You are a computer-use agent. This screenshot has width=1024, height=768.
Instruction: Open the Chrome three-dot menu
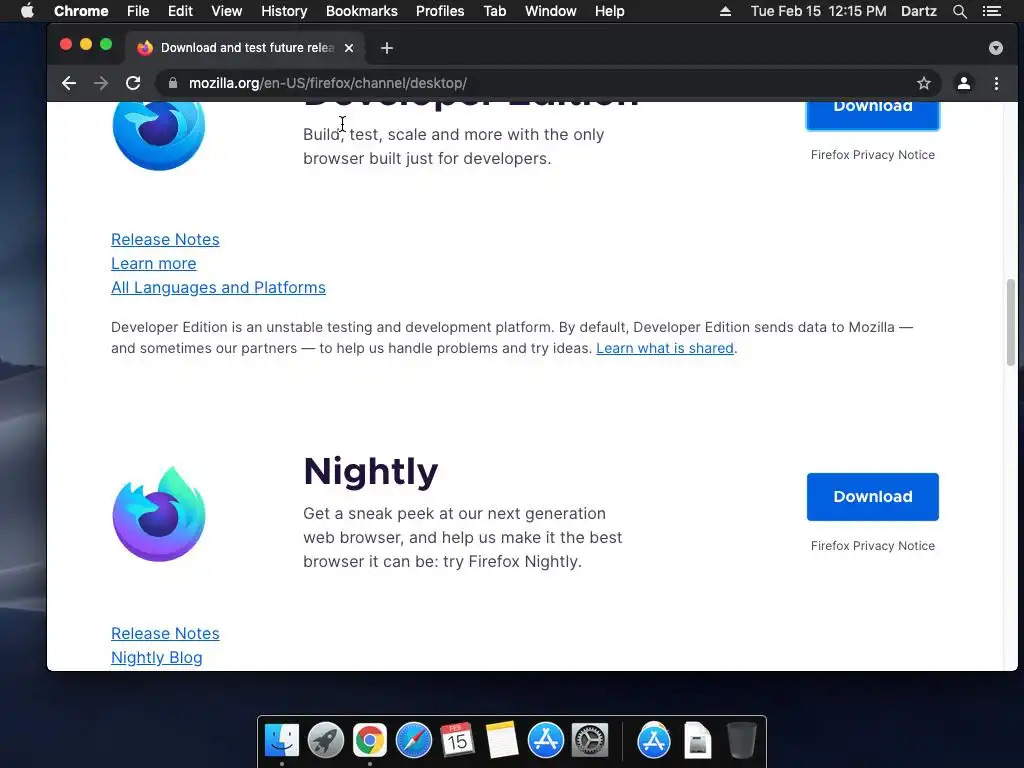tap(996, 83)
